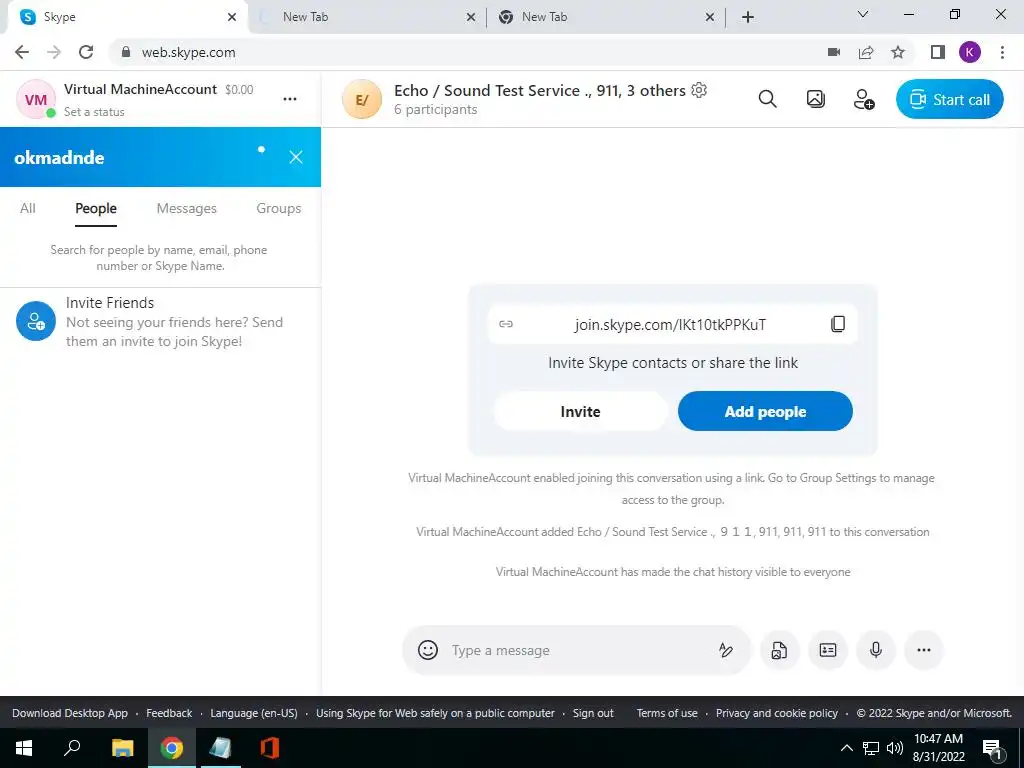The width and height of the screenshot is (1024, 768).
Task: Open group settings gear icon
Action: (x=699, y=90)
